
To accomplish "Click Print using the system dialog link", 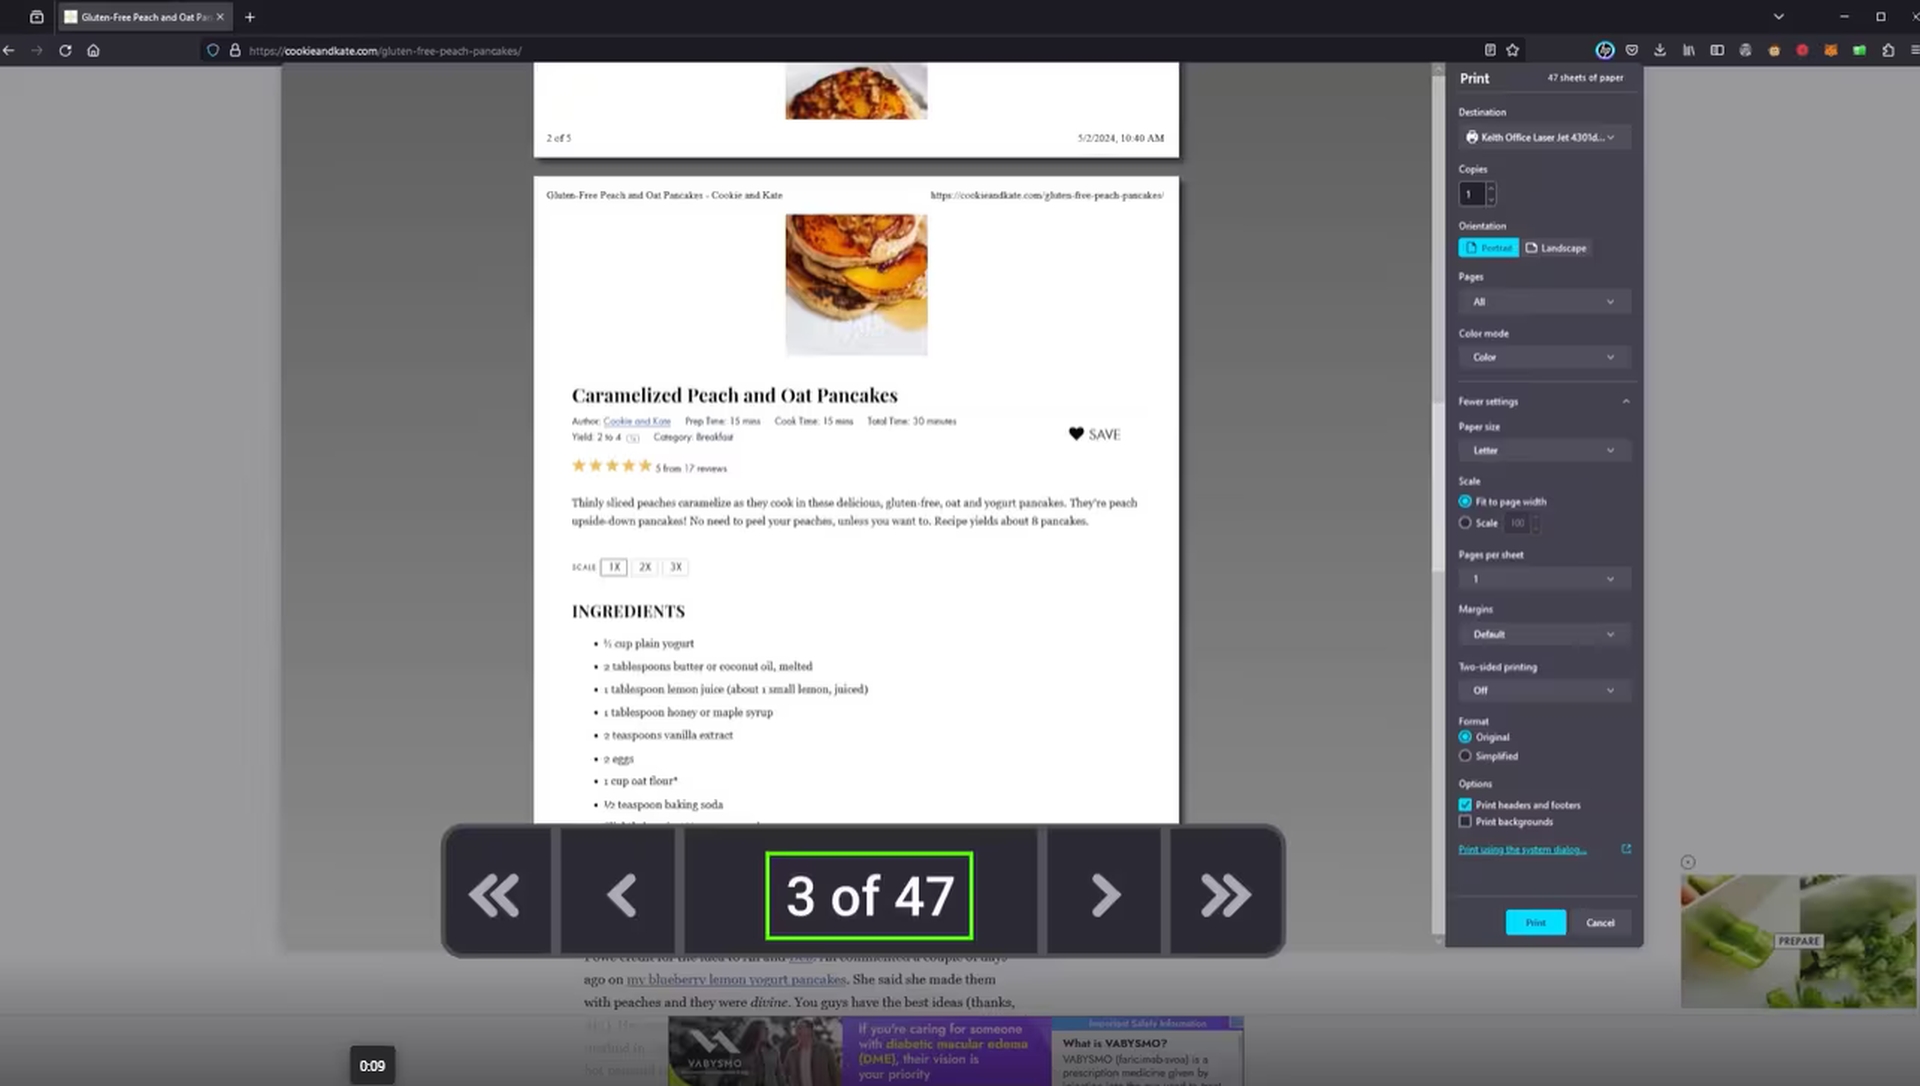I will click(1523, 849).
